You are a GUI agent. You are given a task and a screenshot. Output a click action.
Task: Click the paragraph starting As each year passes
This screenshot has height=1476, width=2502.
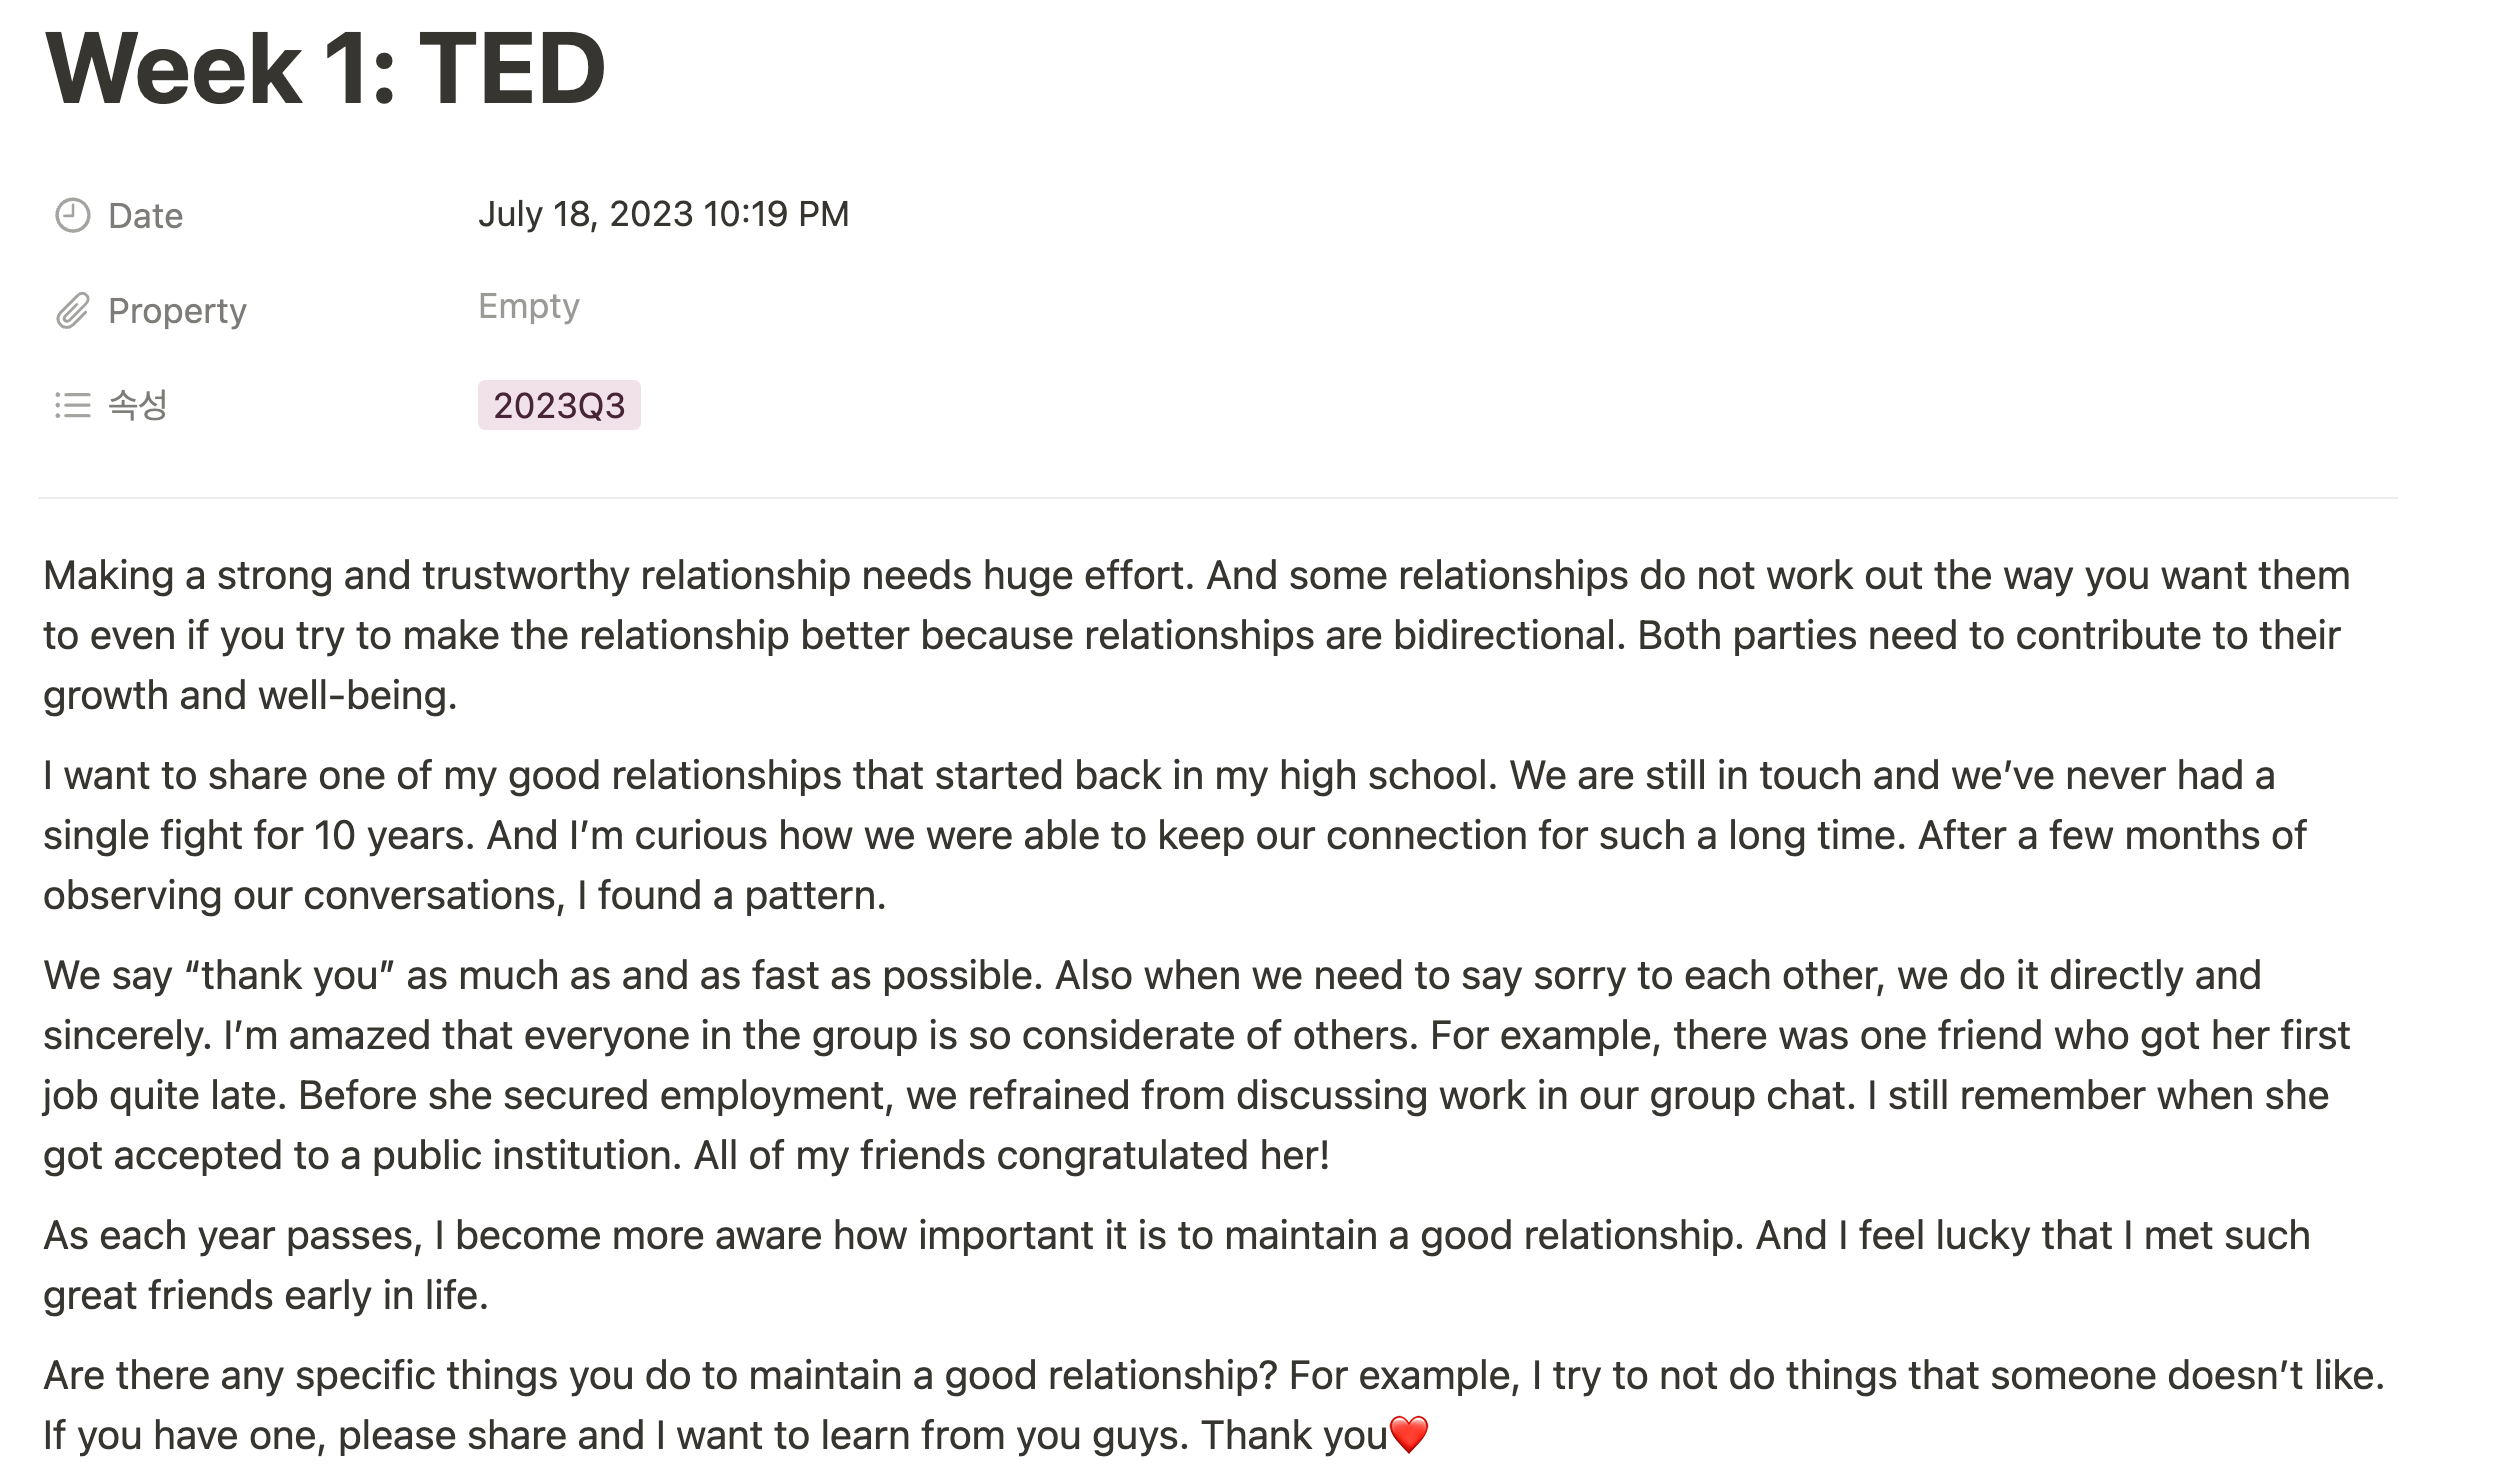point(1176,1265)
